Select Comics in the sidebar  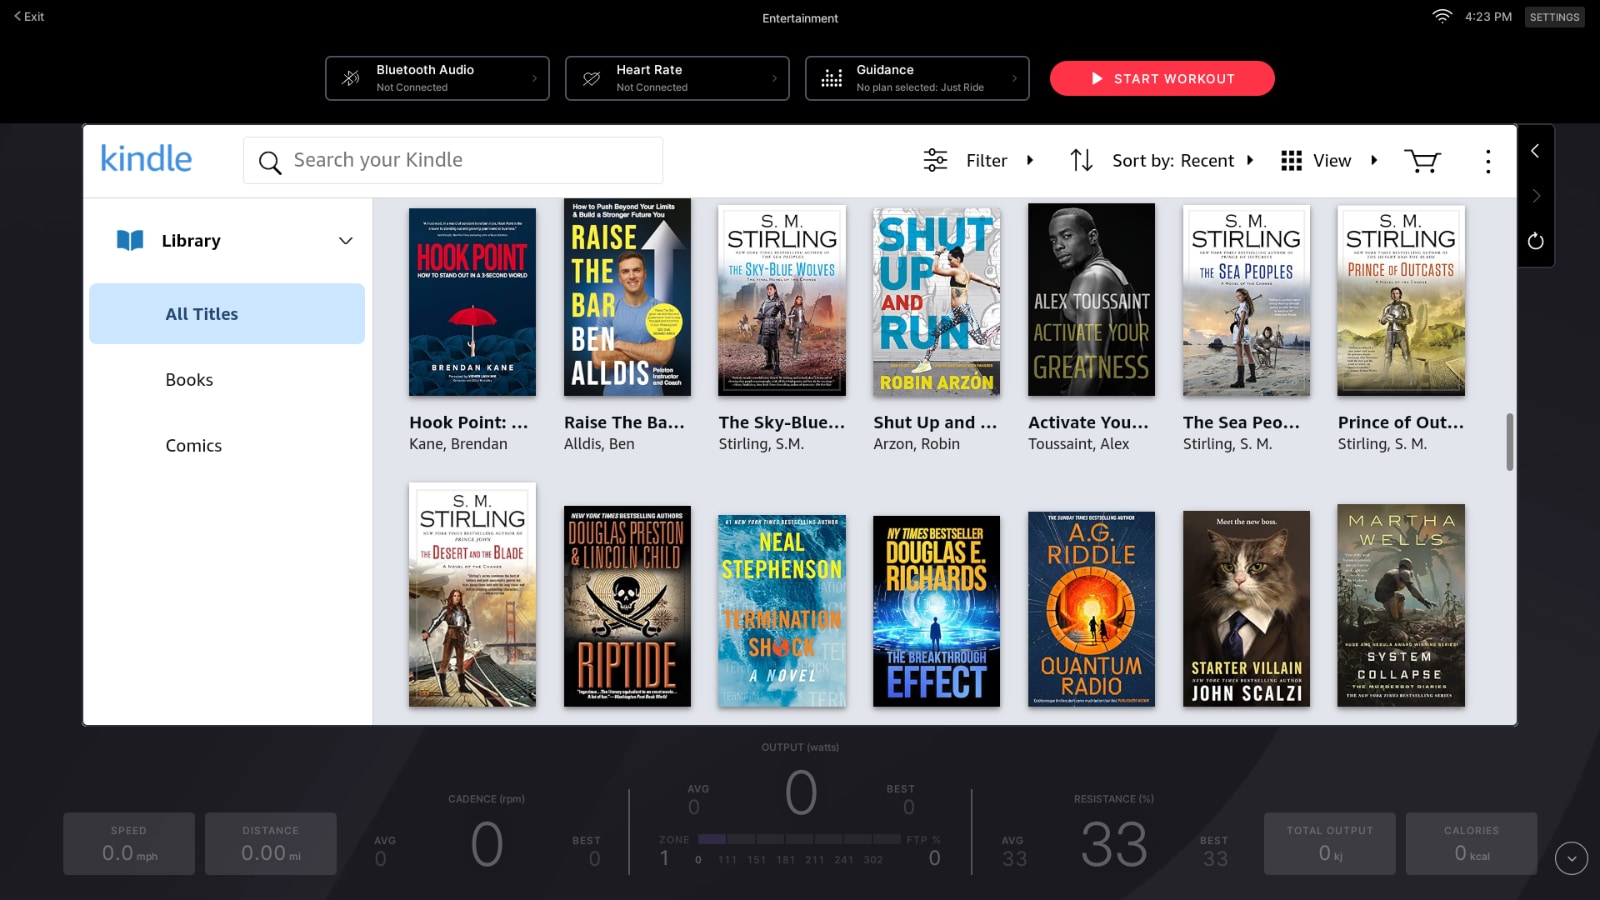pyautogui.click(x=193, y=445)
